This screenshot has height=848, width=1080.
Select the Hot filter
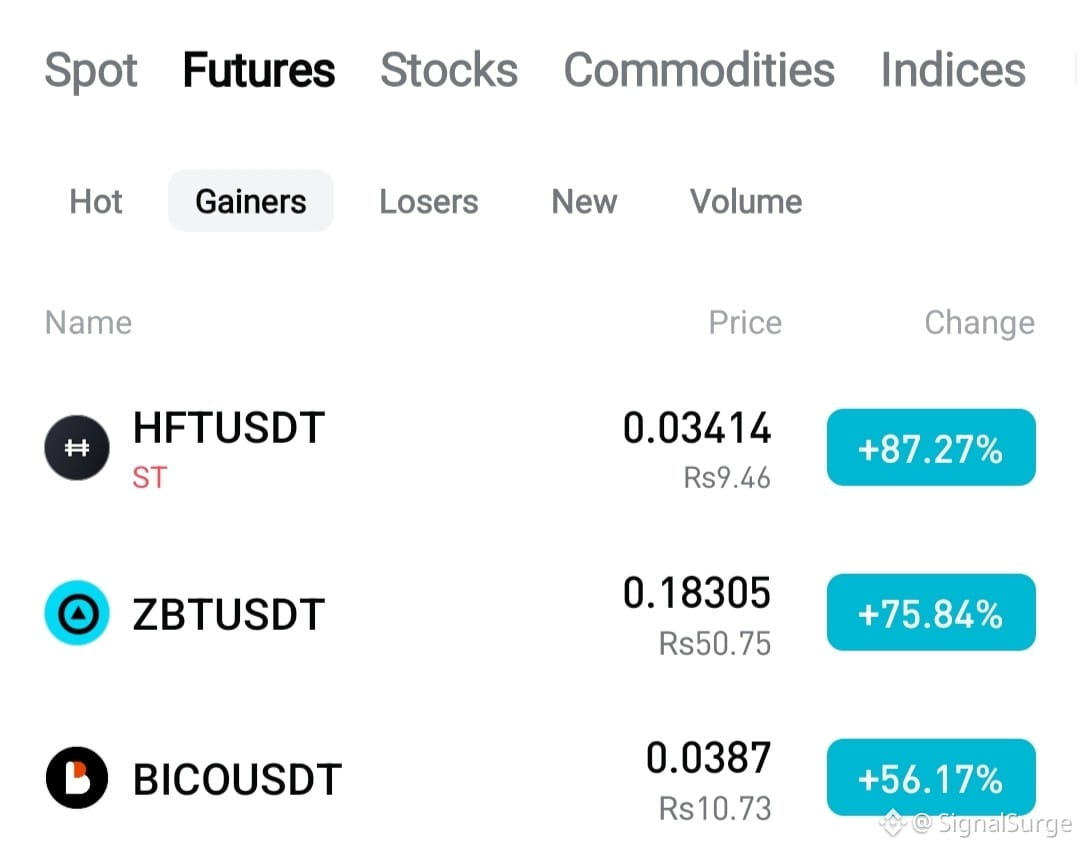96,202
